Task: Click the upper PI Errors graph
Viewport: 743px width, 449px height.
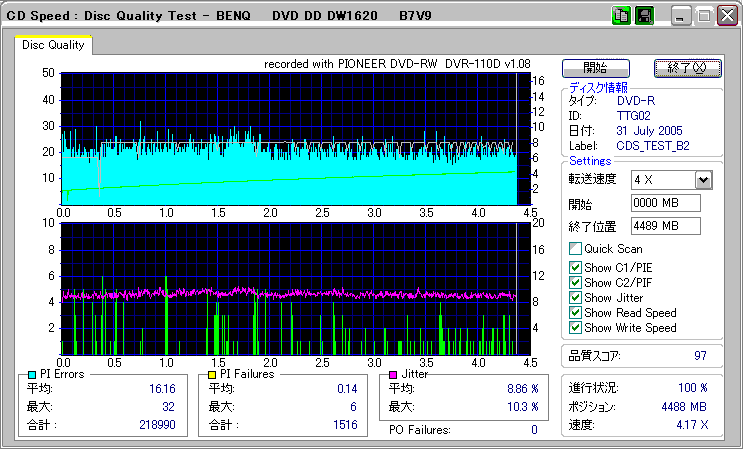Action: (x=289, y=138)
